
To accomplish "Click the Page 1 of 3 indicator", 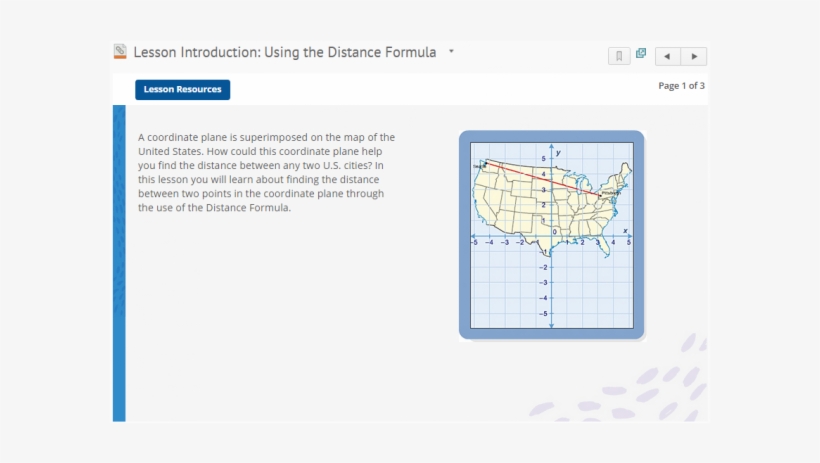I will click(681, 86).
